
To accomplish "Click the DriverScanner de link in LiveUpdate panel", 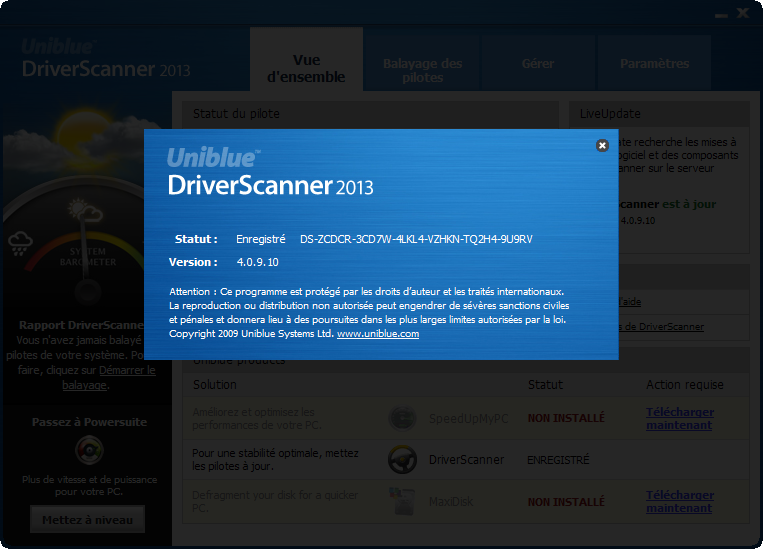I will pyautogui.click(x=661, y=327).
